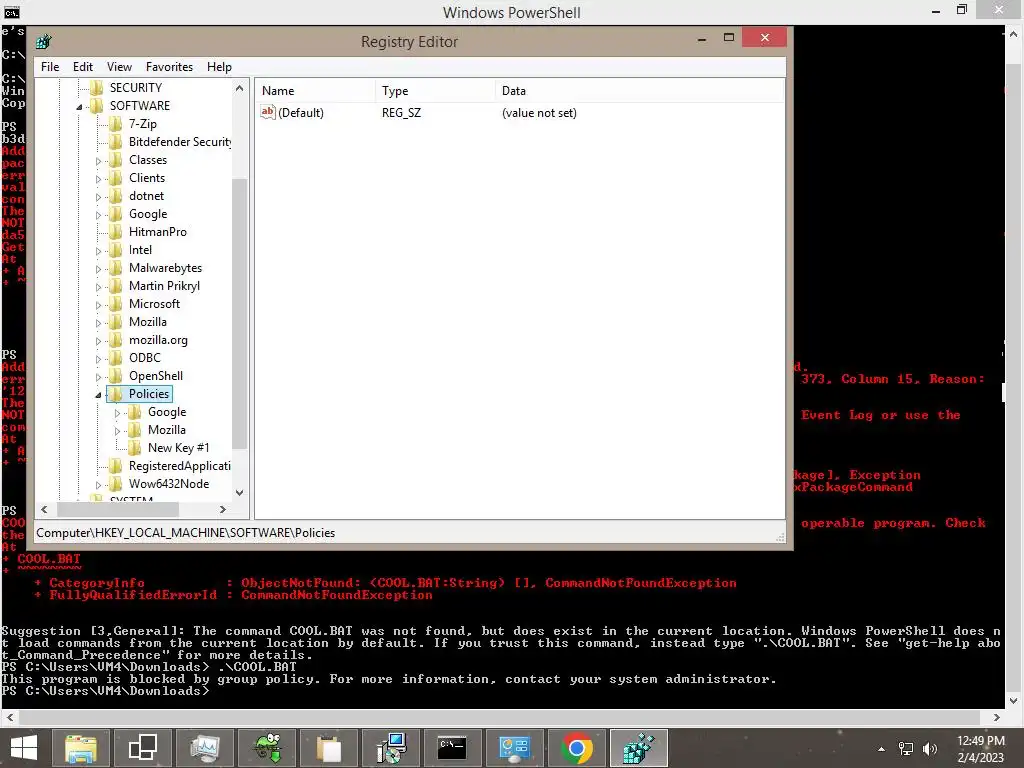Expand the Malwarebytes key
Image resolution: width=1024 pixels, height=768 pixels.
(98, 269)
